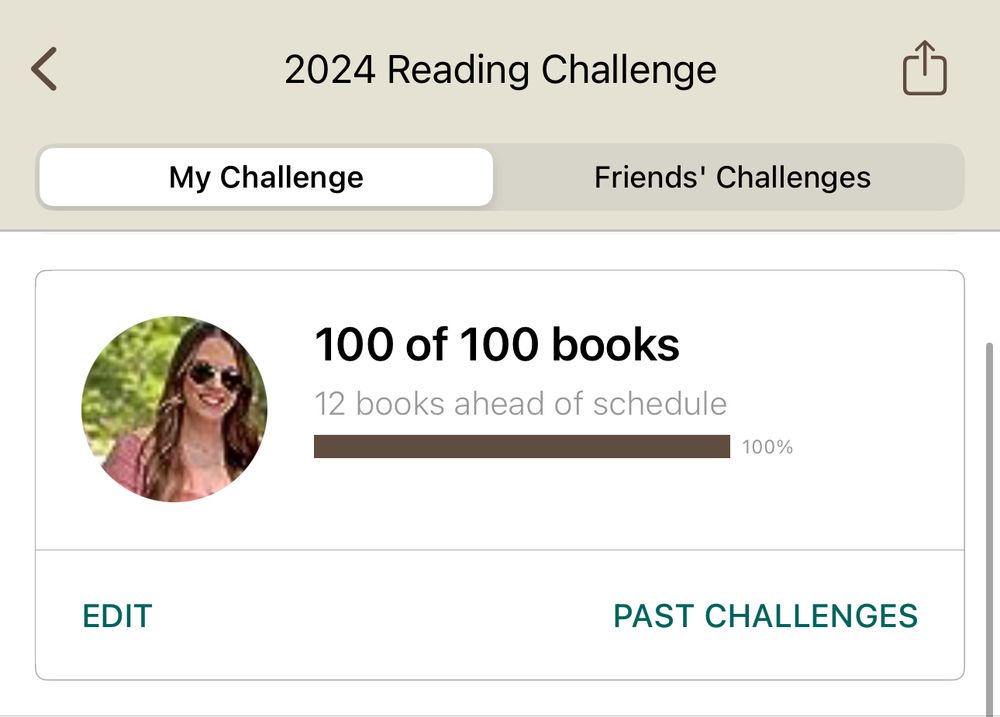Tap the share icon in the header

[924, 69]
